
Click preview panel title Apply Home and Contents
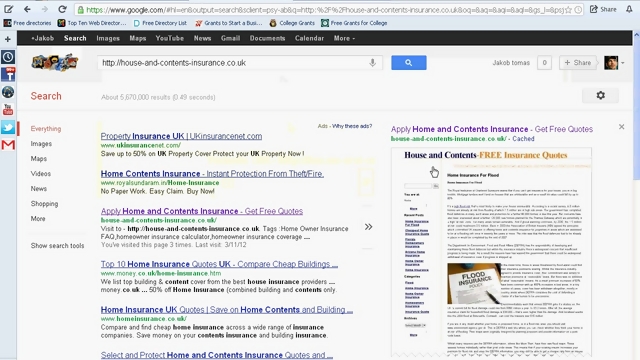(492, 129)
